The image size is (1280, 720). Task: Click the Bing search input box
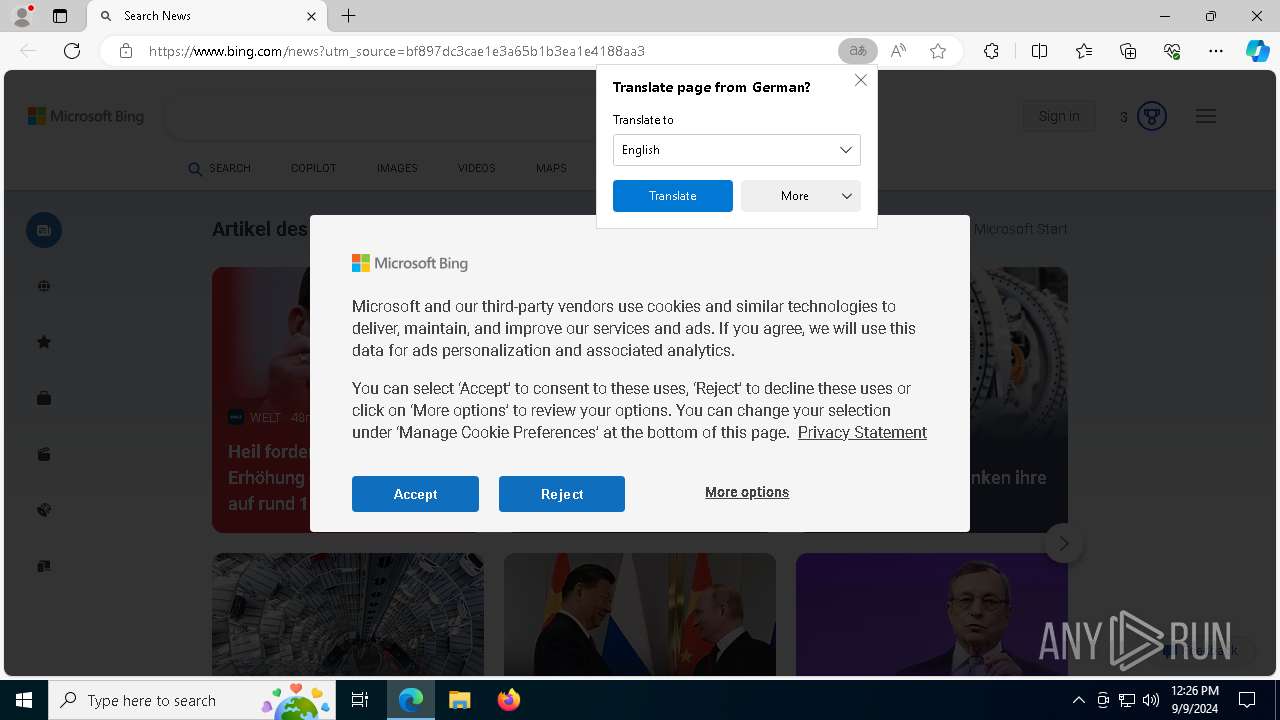(380, 117)
